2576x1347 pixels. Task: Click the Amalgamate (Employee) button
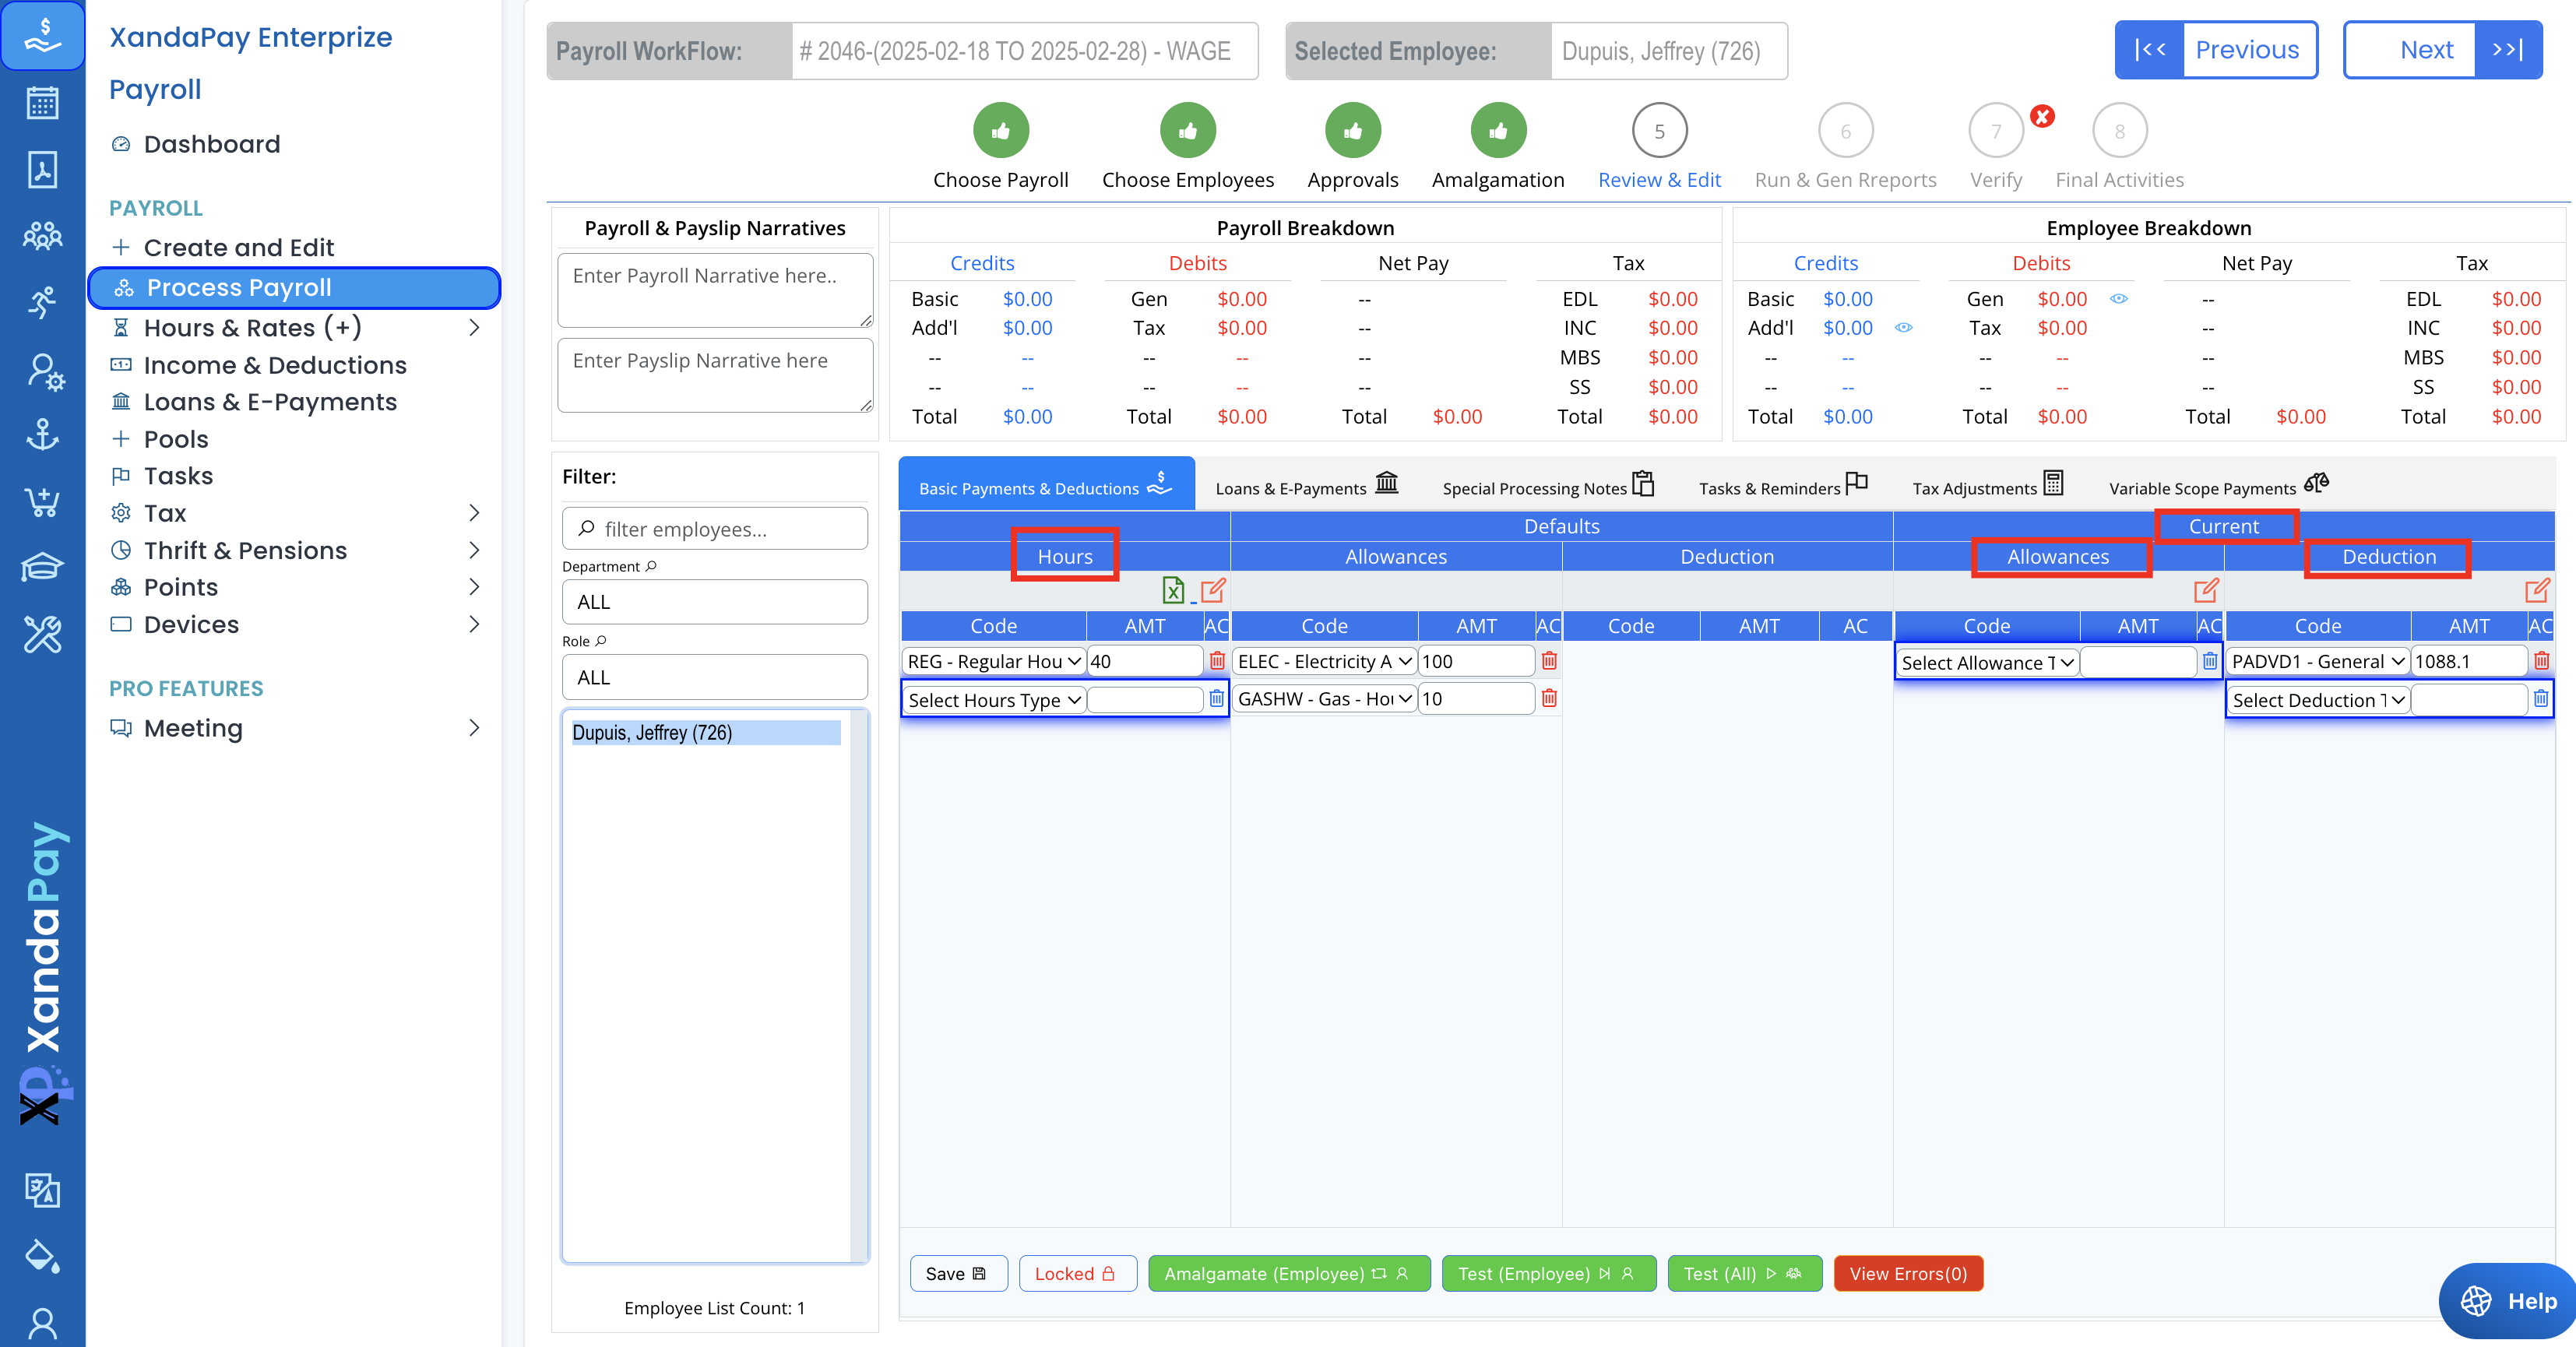pyautogui.click(x=1288, y=1273)
